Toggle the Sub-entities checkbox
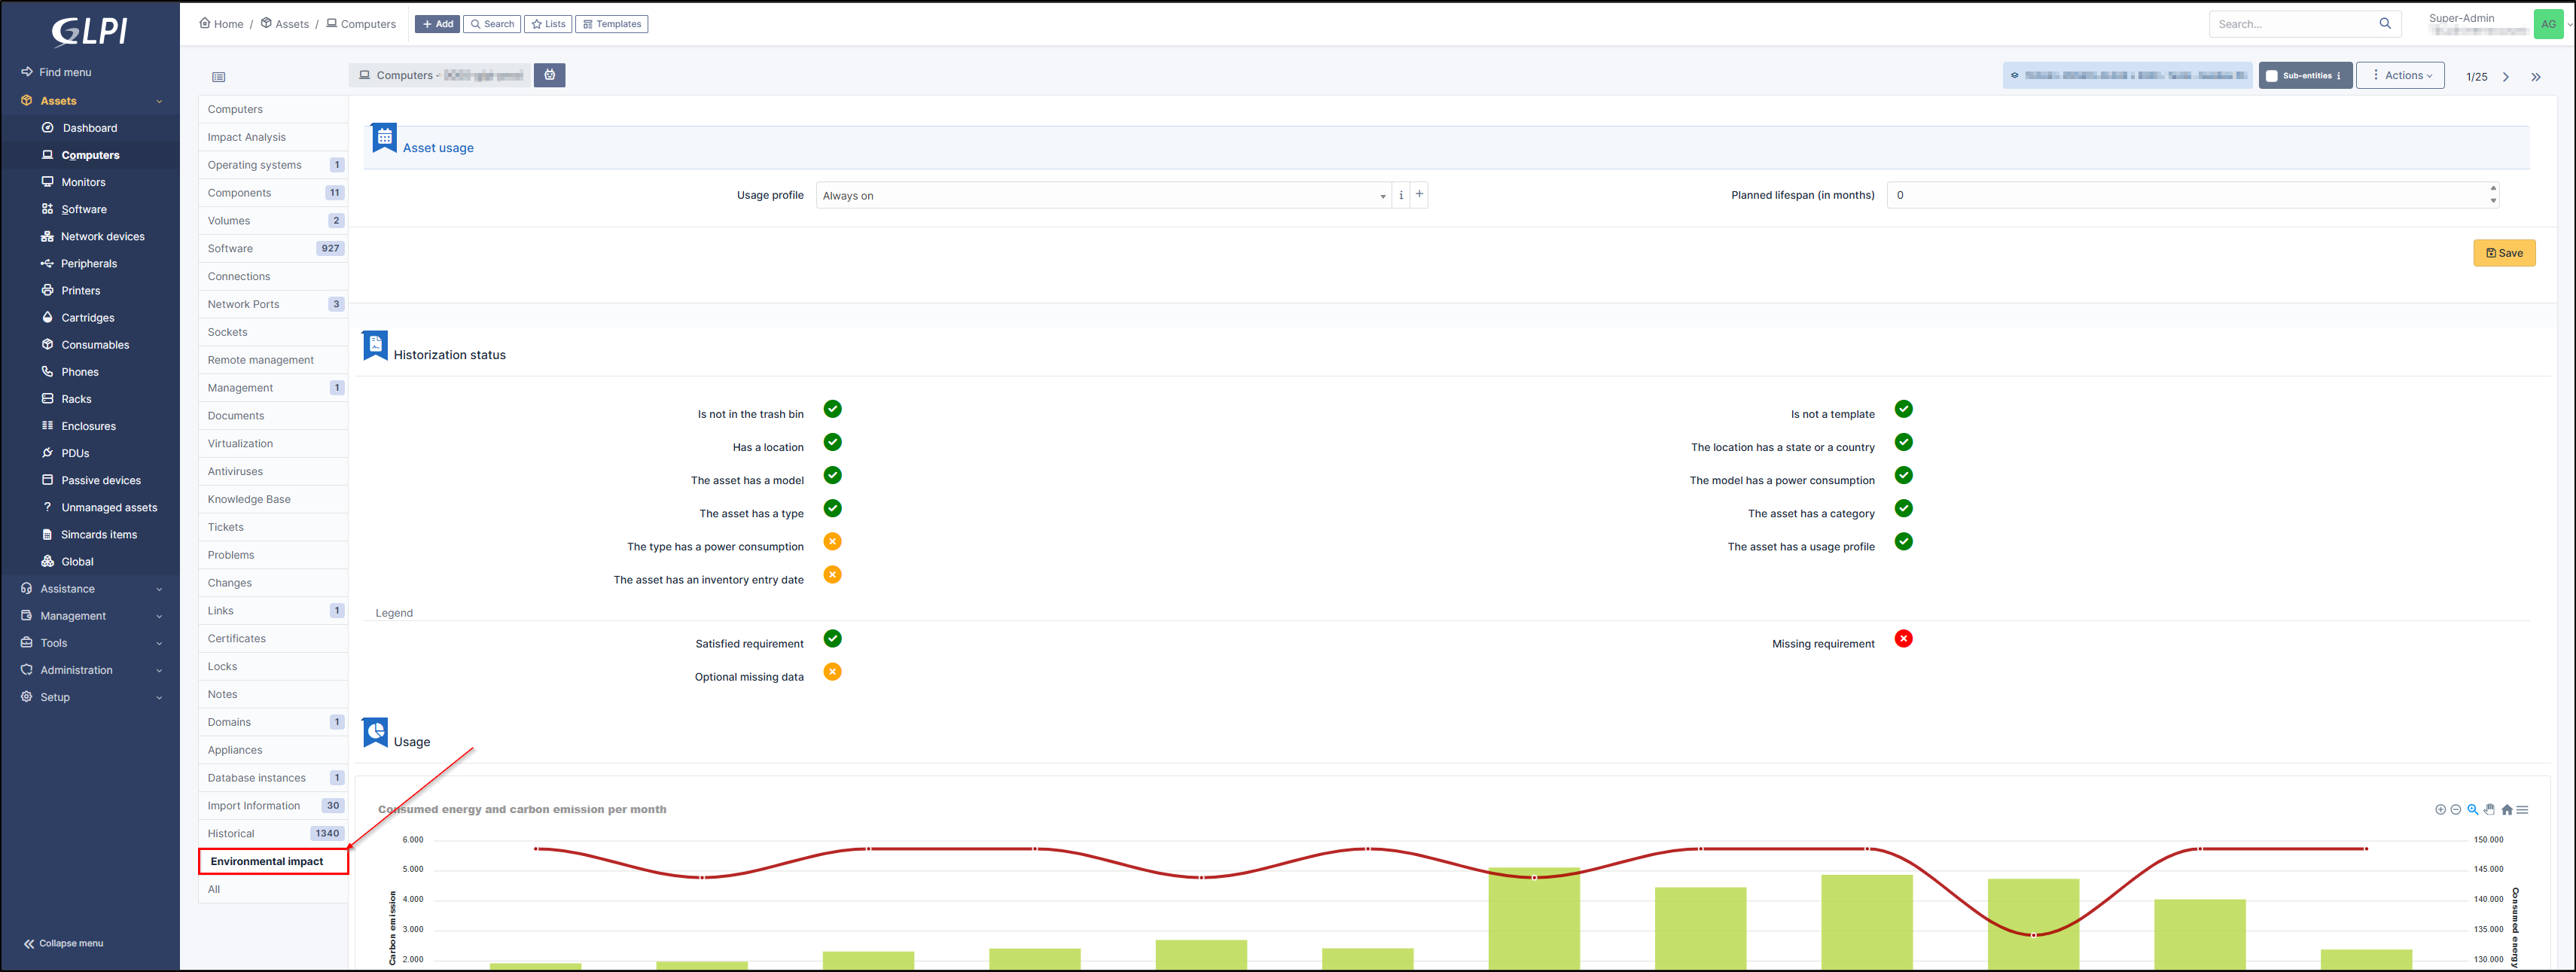The height and width of the screenshot is (972, 2576). (x=2272, y=76)
